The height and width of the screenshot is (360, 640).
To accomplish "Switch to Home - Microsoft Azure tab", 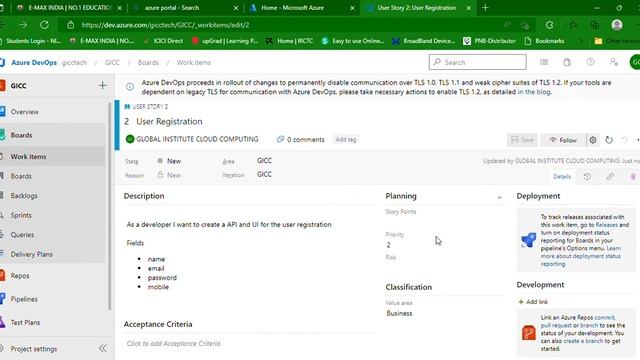I will 302,8.
